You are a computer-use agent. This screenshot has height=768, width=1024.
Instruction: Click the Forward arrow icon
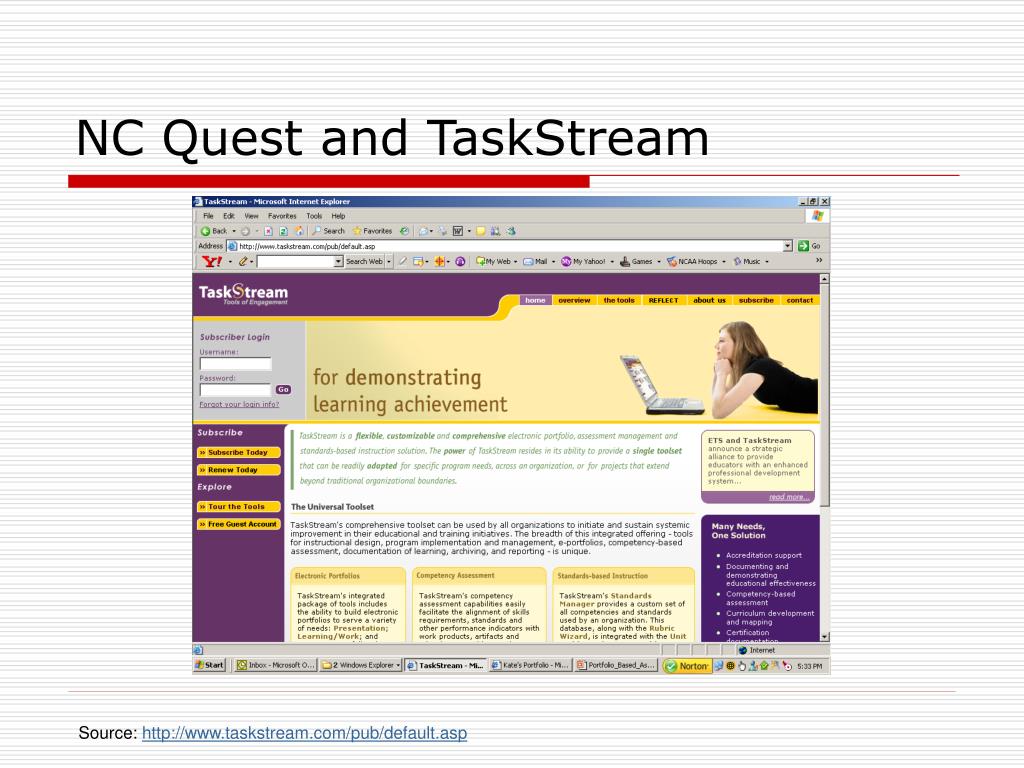[x=245, y=231]
